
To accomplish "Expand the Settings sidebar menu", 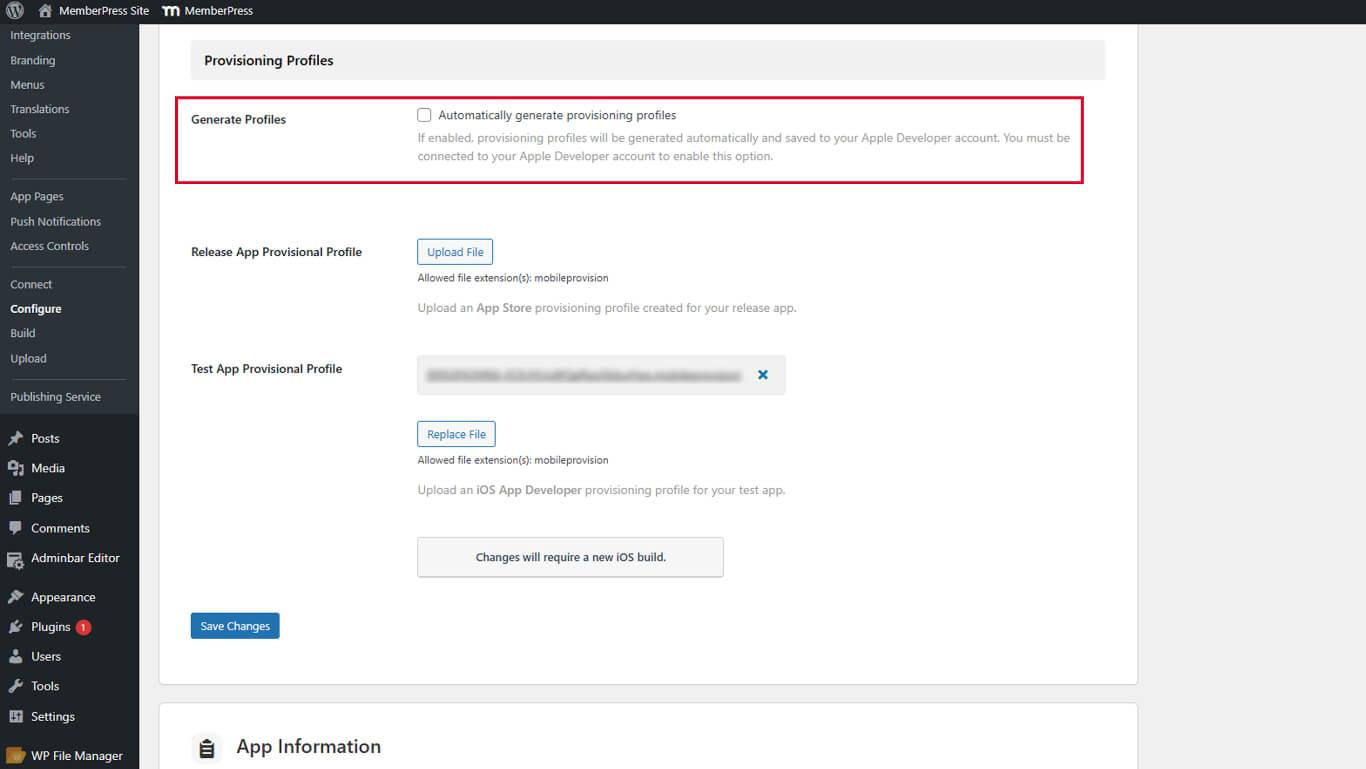I will [54, 716].
